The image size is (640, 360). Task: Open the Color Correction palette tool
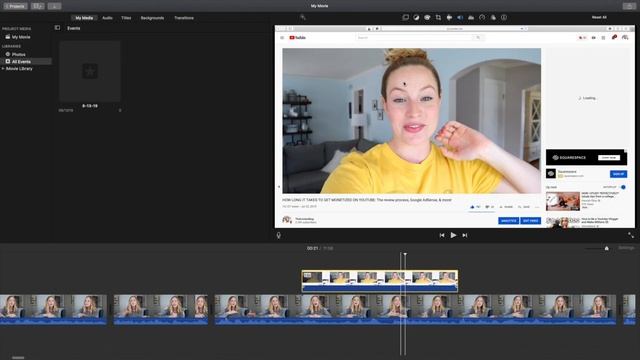(427, 18)
